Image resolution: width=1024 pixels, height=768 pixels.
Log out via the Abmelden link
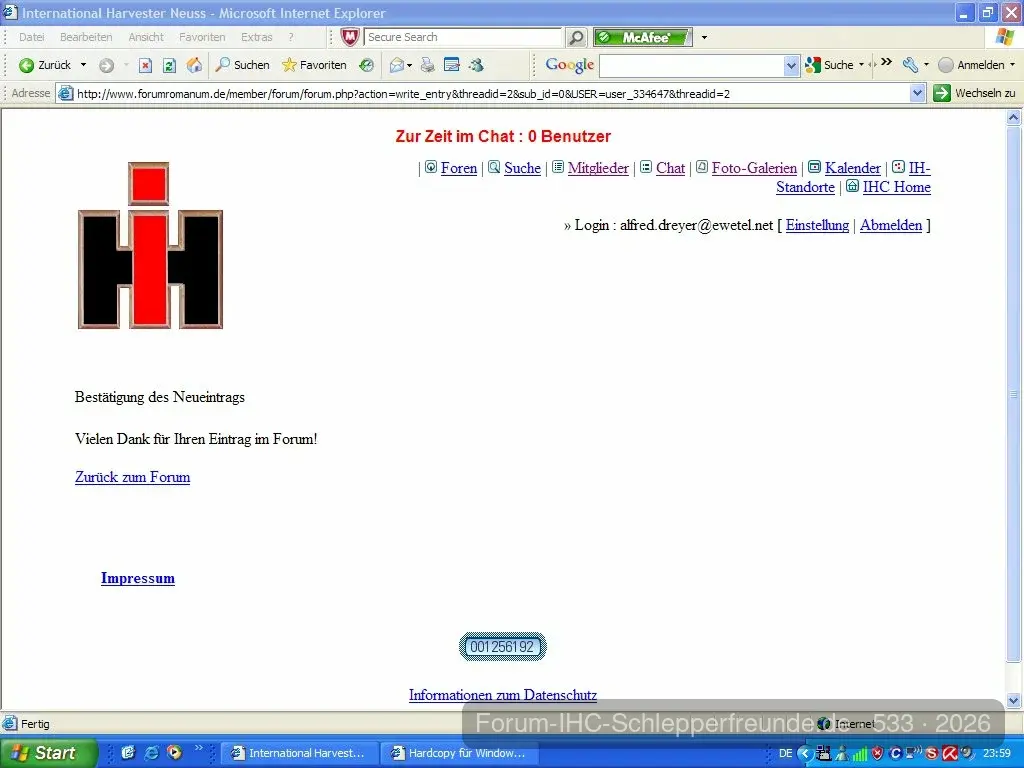(x=891, y=225)
